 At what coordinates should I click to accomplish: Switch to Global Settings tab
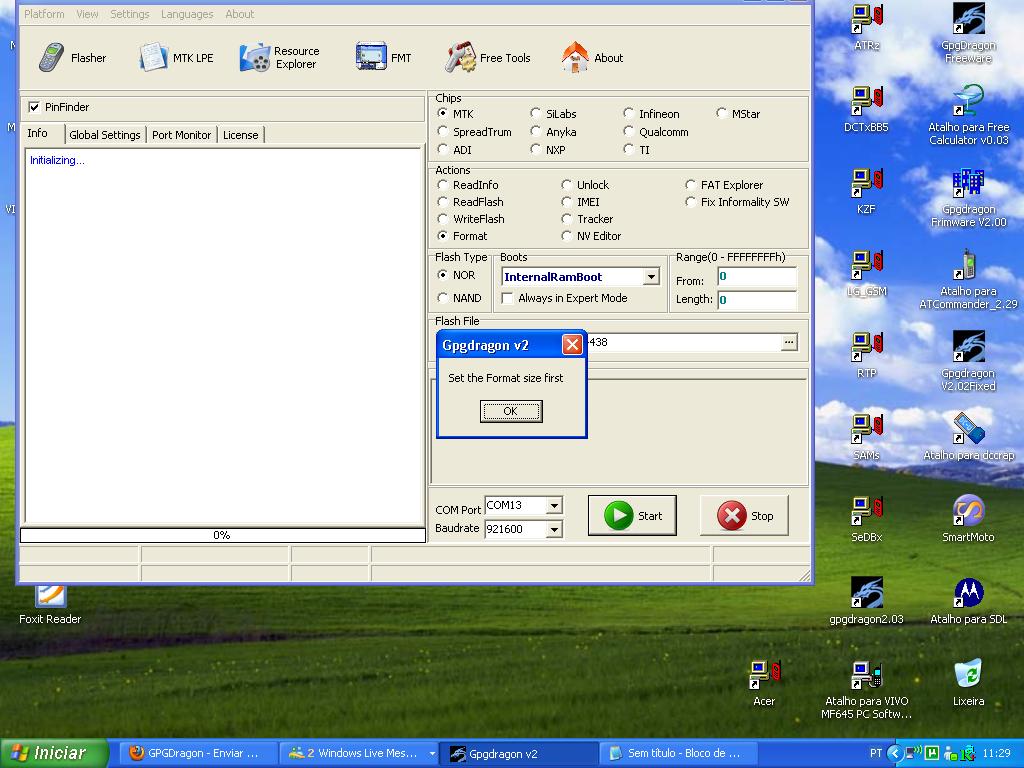coord(104,135)
